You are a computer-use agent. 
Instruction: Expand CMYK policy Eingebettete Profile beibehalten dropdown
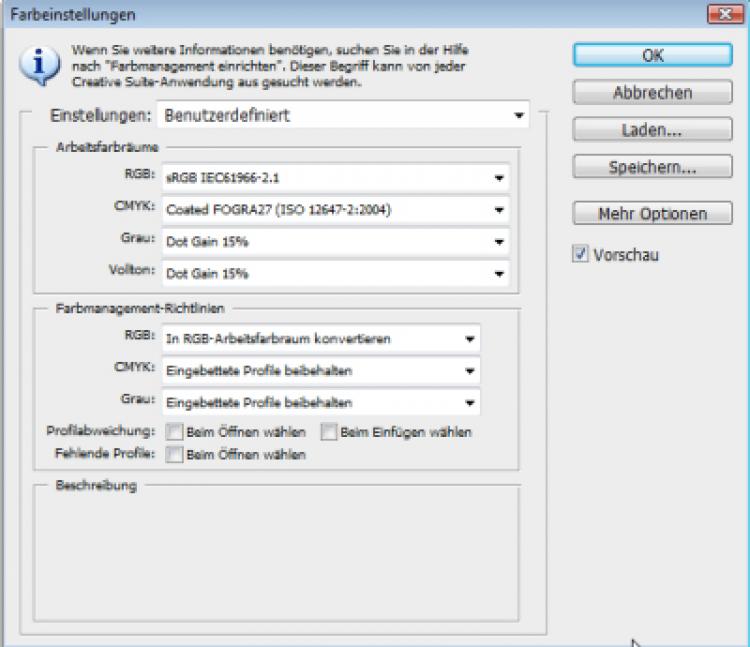click(320, 371)
